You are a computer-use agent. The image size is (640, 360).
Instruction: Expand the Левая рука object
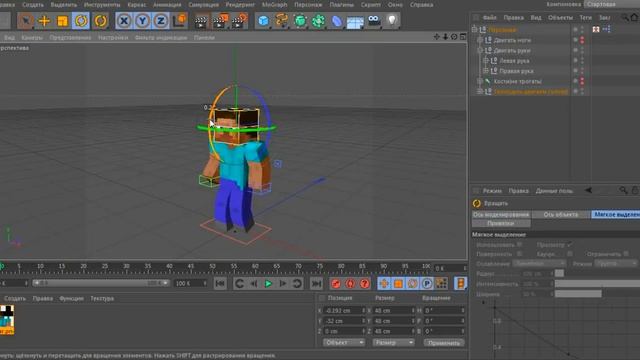tap(486, 60)
